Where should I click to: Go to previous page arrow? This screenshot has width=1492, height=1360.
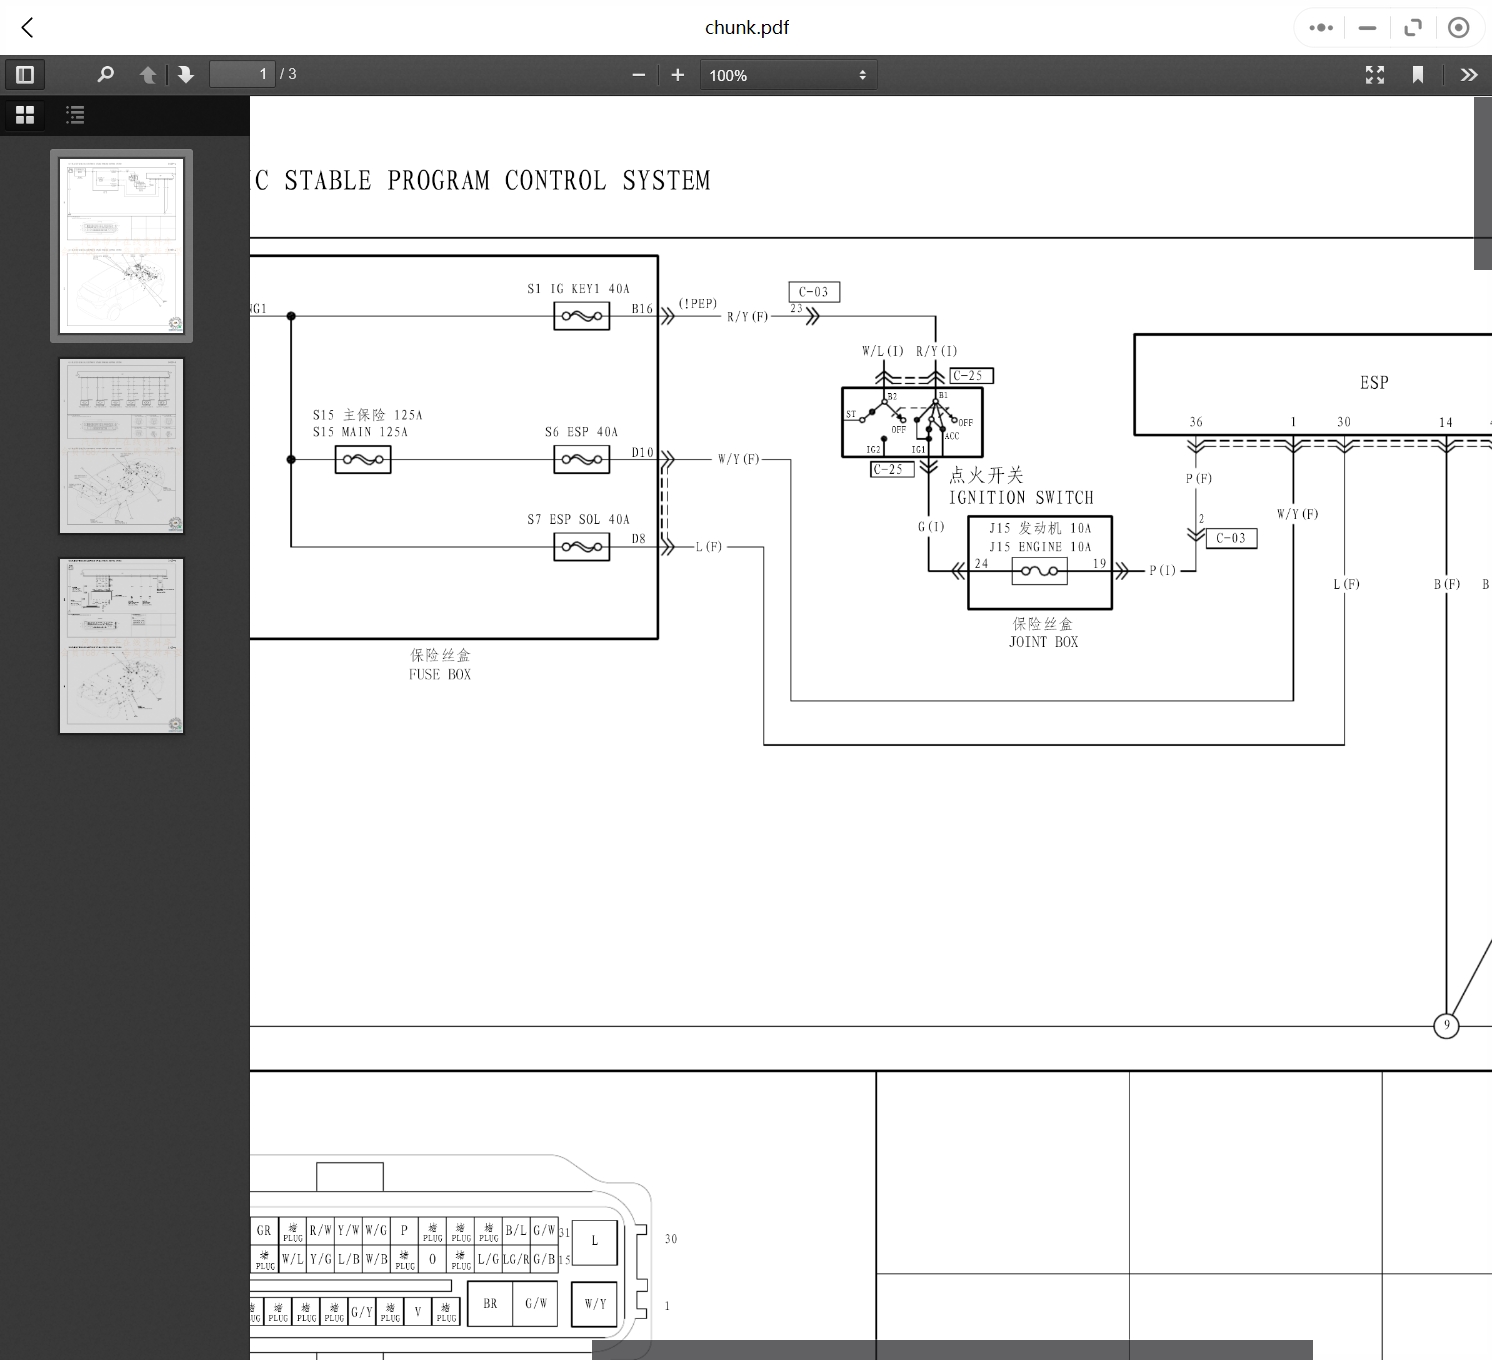(x=148, y=75)
